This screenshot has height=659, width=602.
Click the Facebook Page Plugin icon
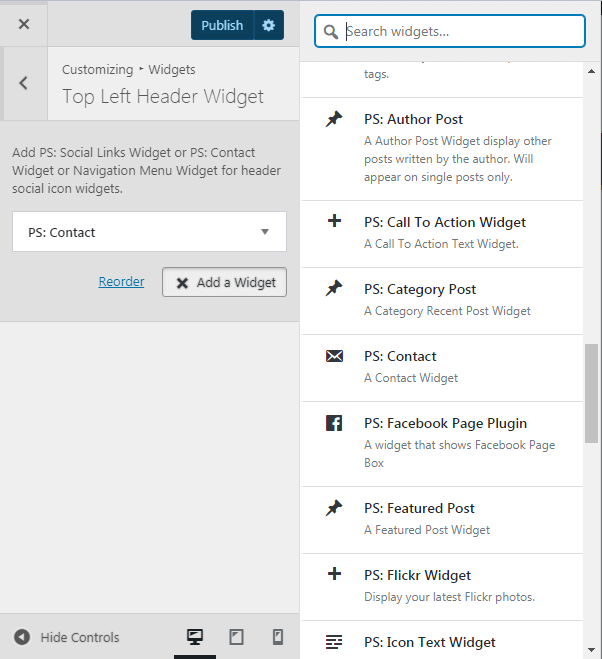pos(334,423)
